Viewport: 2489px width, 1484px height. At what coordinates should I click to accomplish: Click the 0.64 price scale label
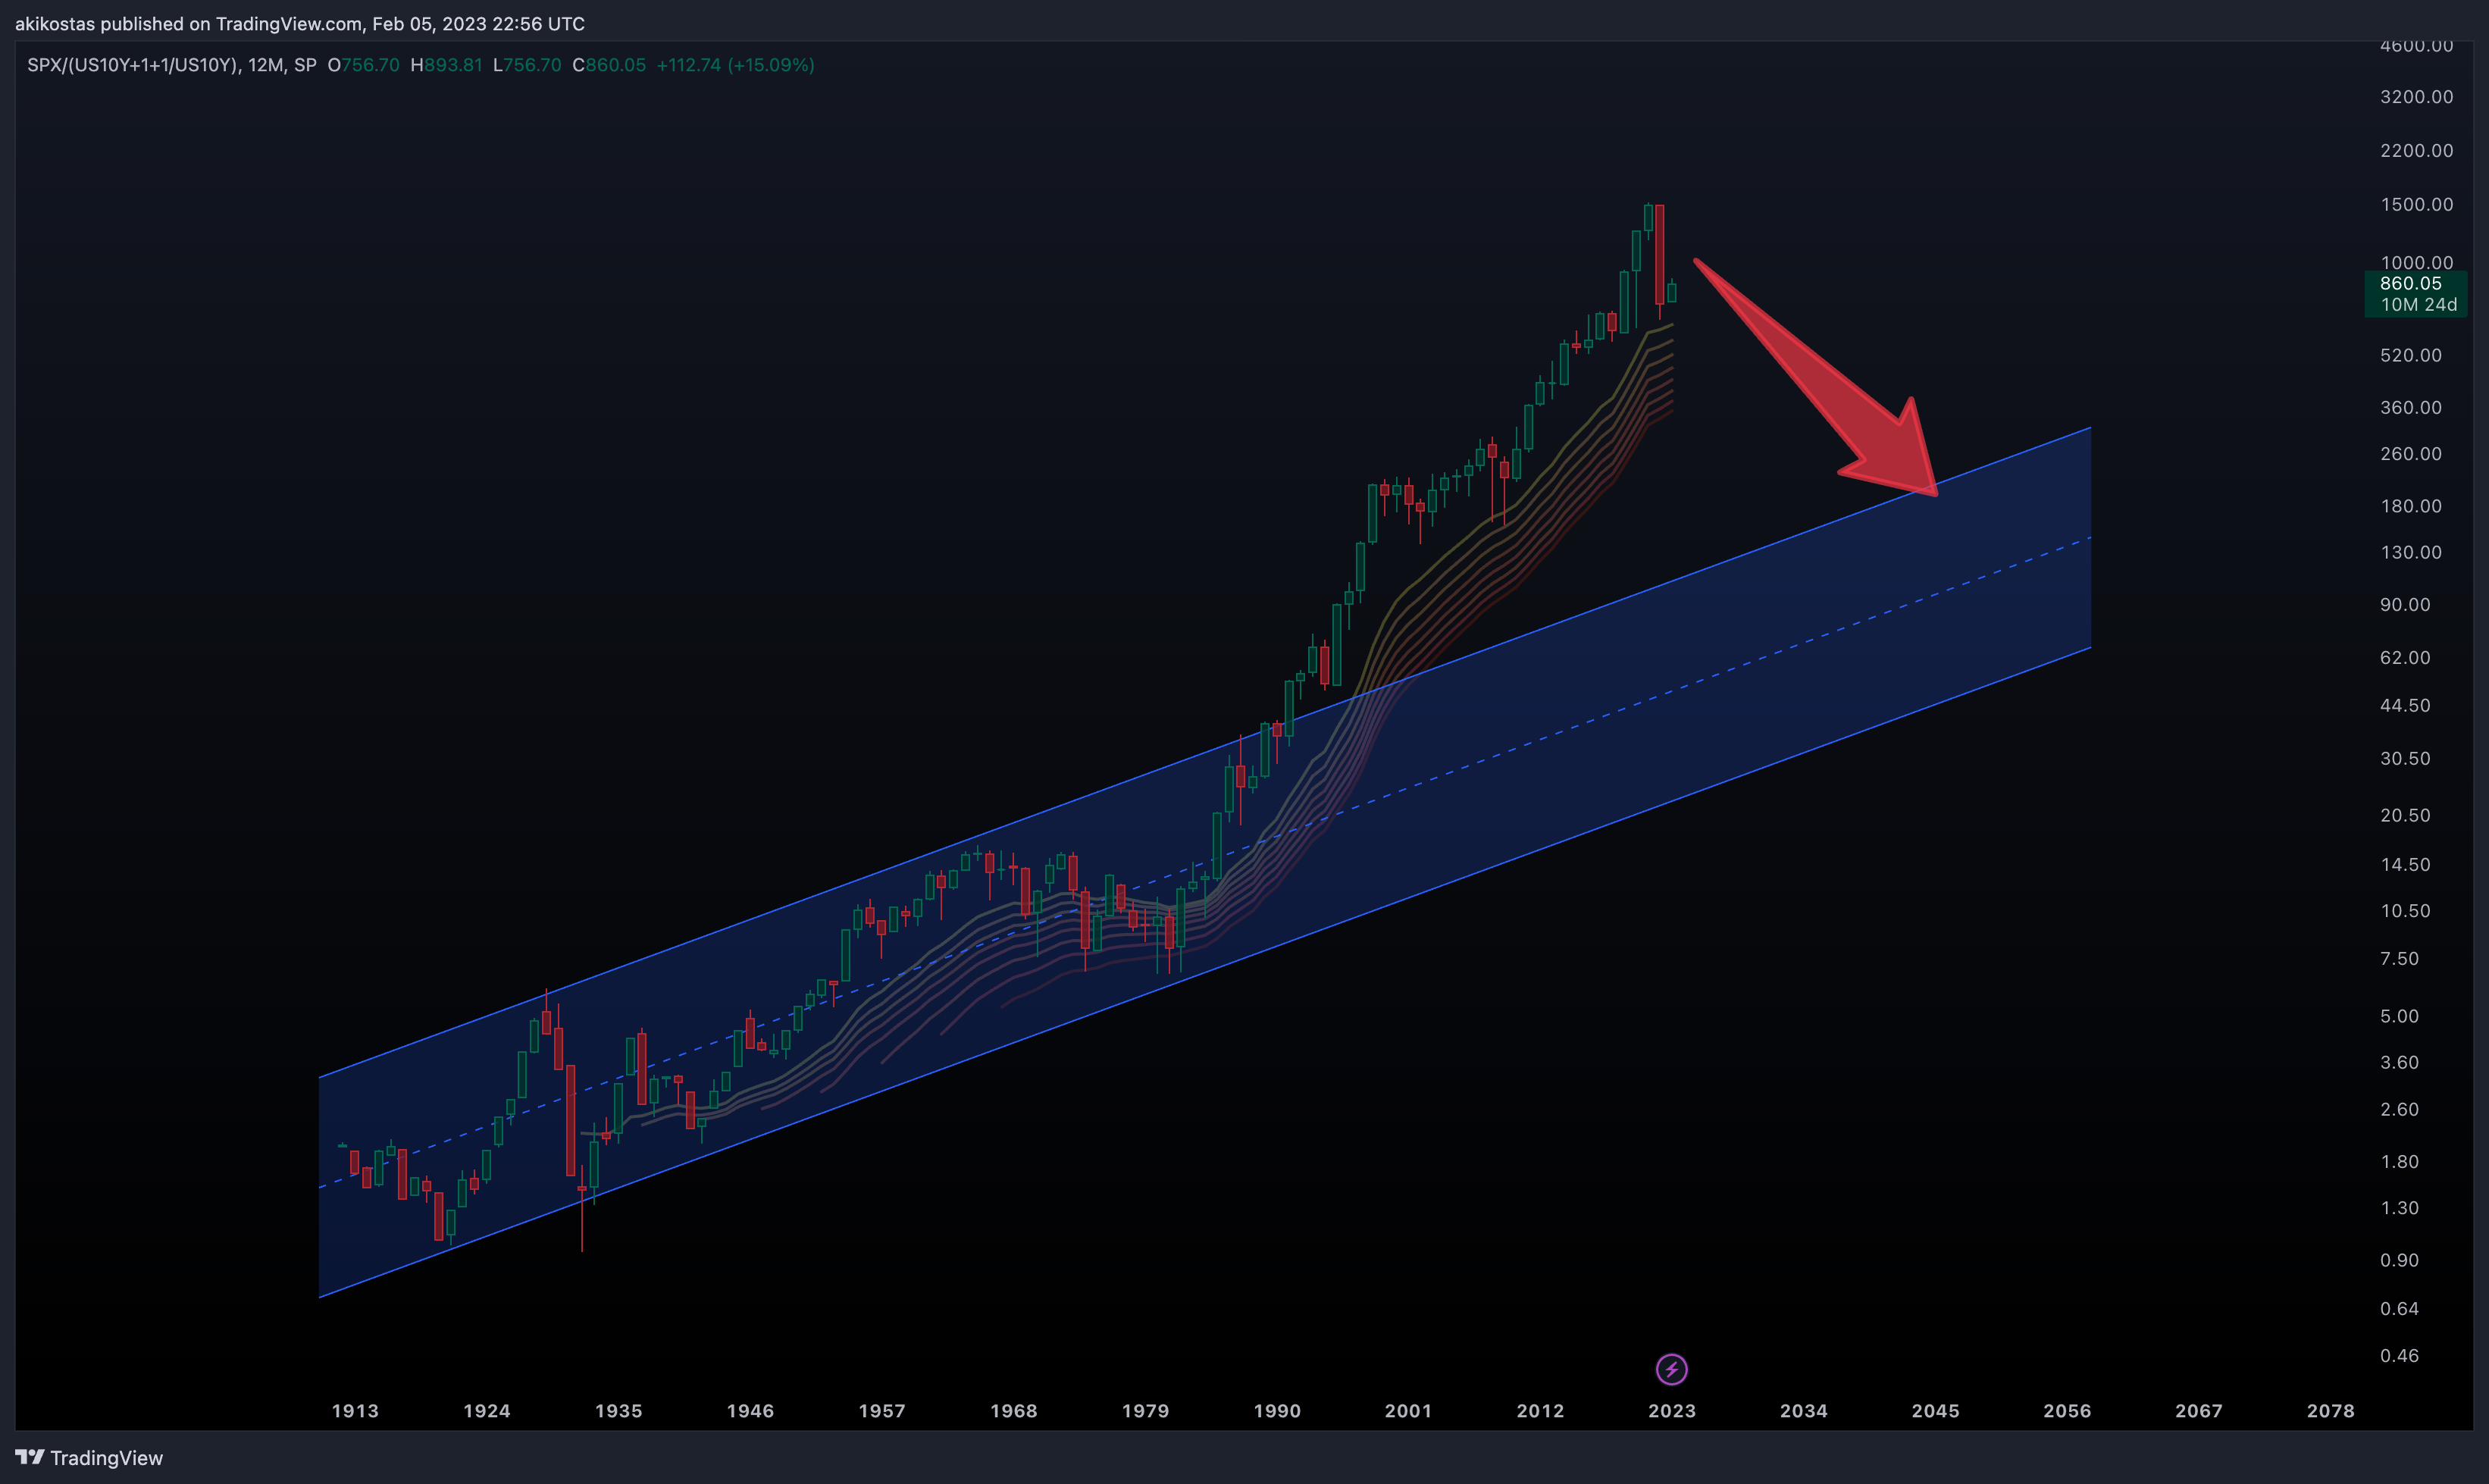coord(2399,1309)
